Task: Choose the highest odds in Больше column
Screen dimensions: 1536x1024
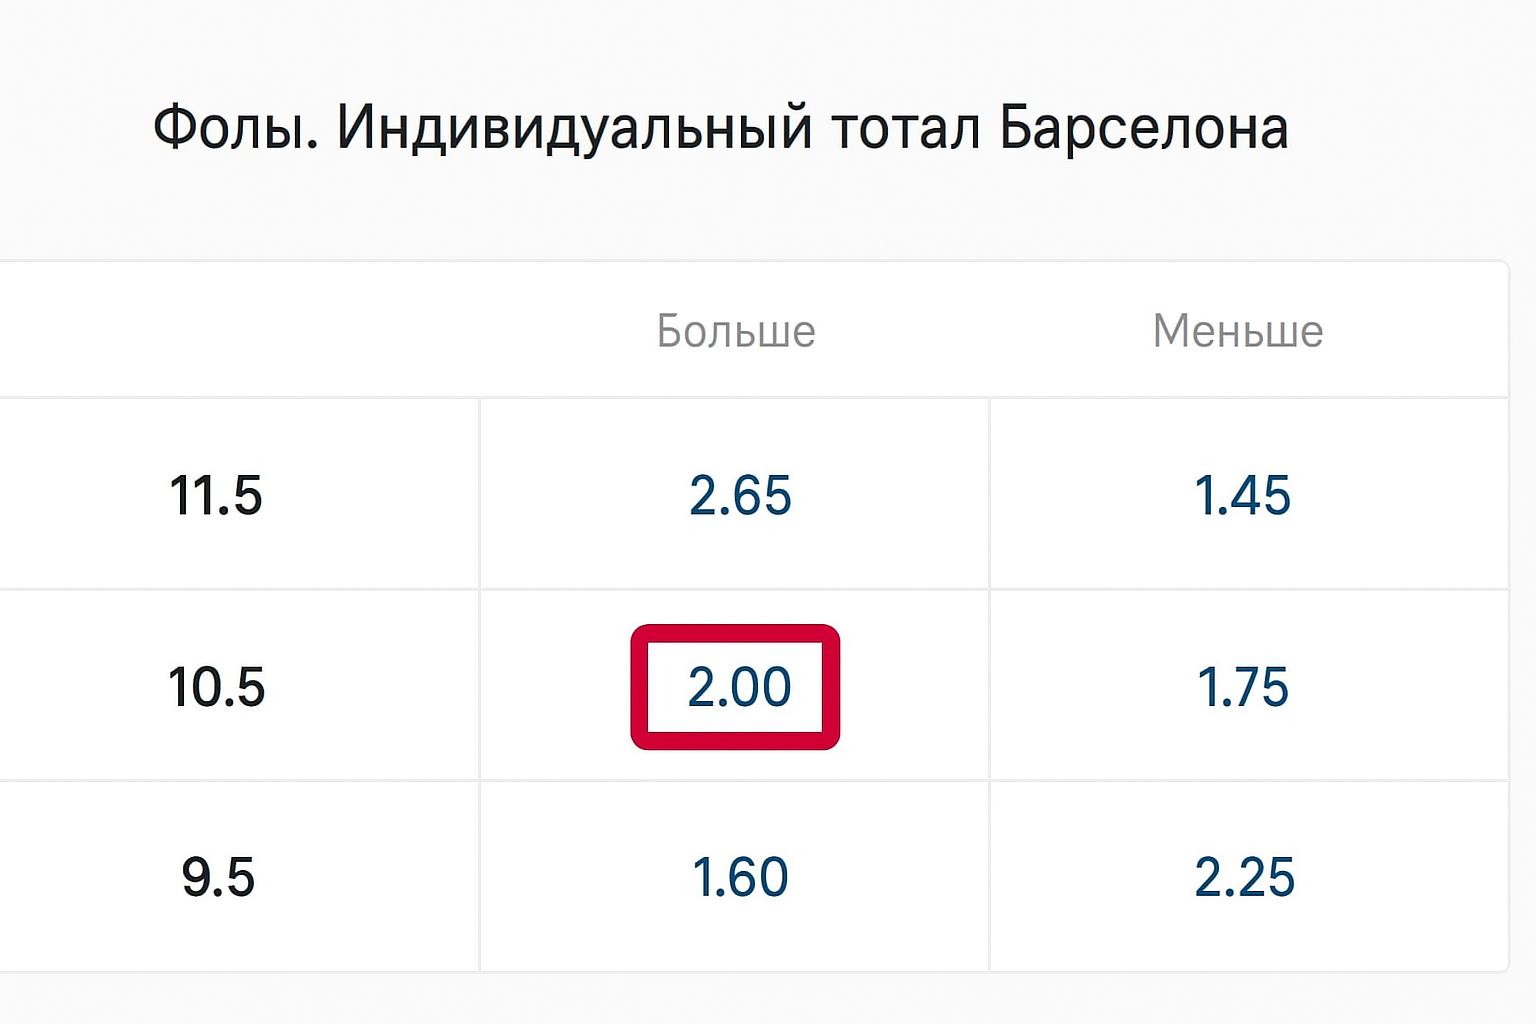Action: 740,496
